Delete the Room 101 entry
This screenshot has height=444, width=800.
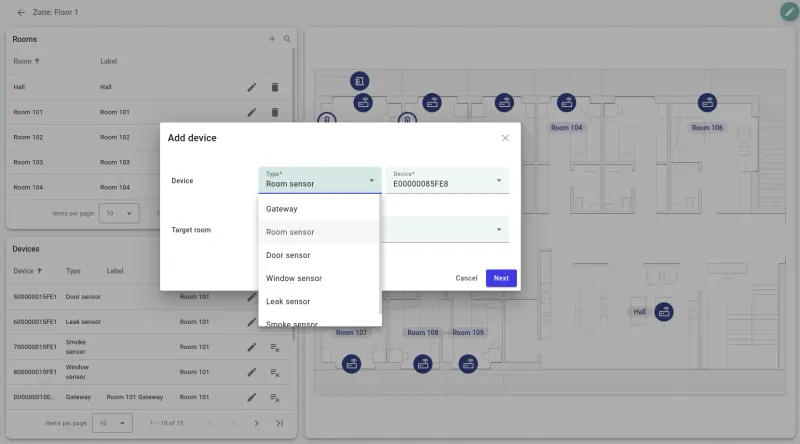[275, 112]
